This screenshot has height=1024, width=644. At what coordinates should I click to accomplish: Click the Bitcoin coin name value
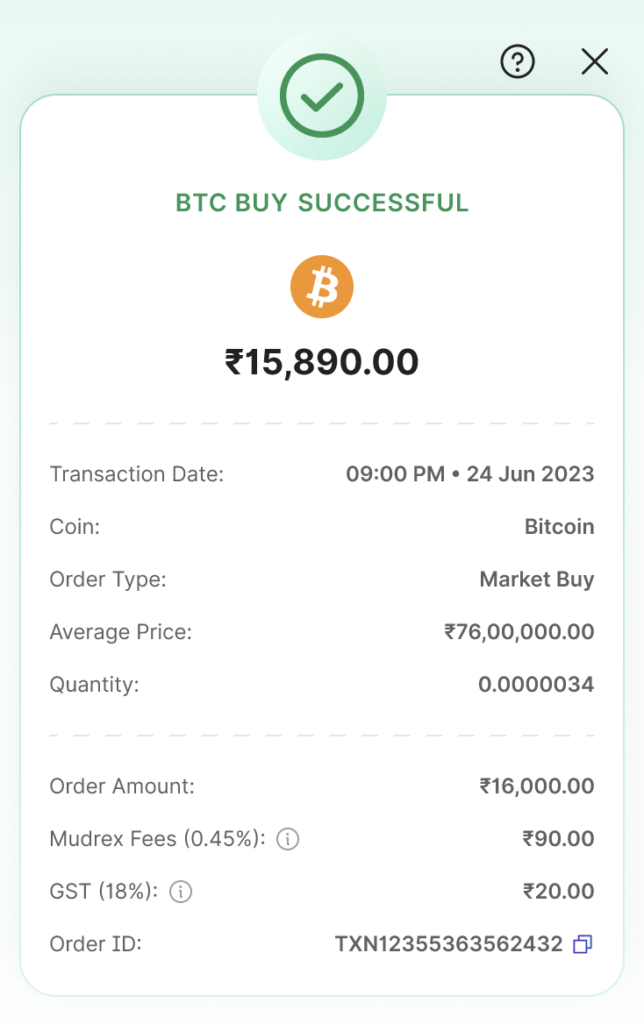point(559,526)
